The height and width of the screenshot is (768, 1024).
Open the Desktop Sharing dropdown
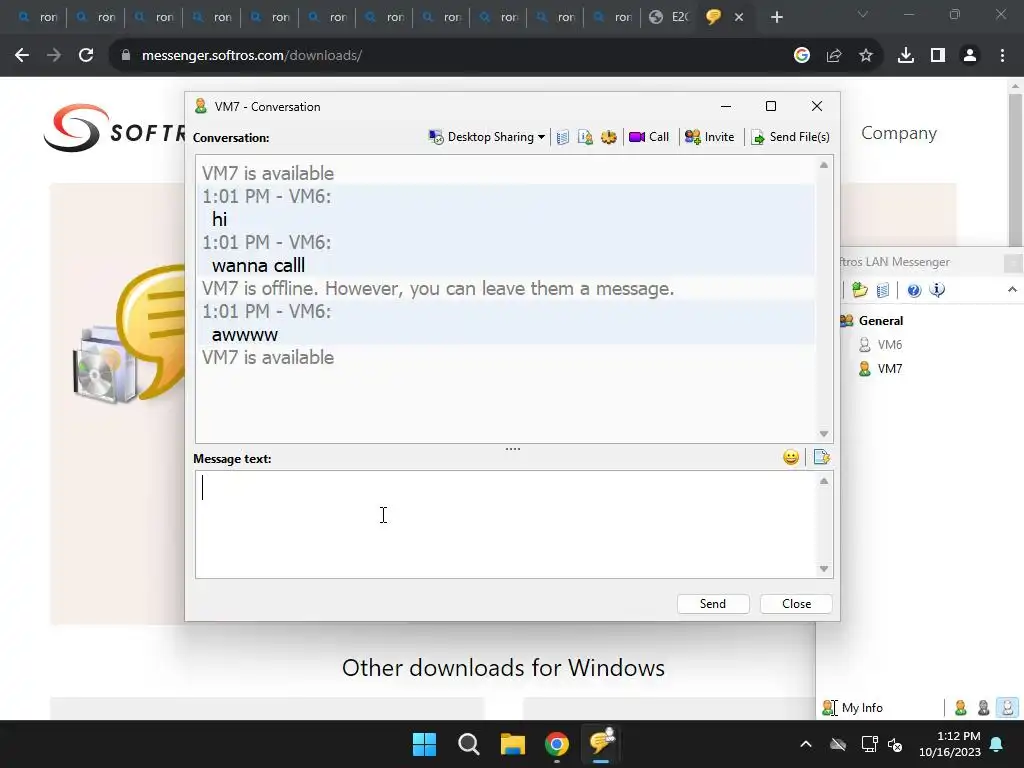pyautogui.click(x=487, y=137)
